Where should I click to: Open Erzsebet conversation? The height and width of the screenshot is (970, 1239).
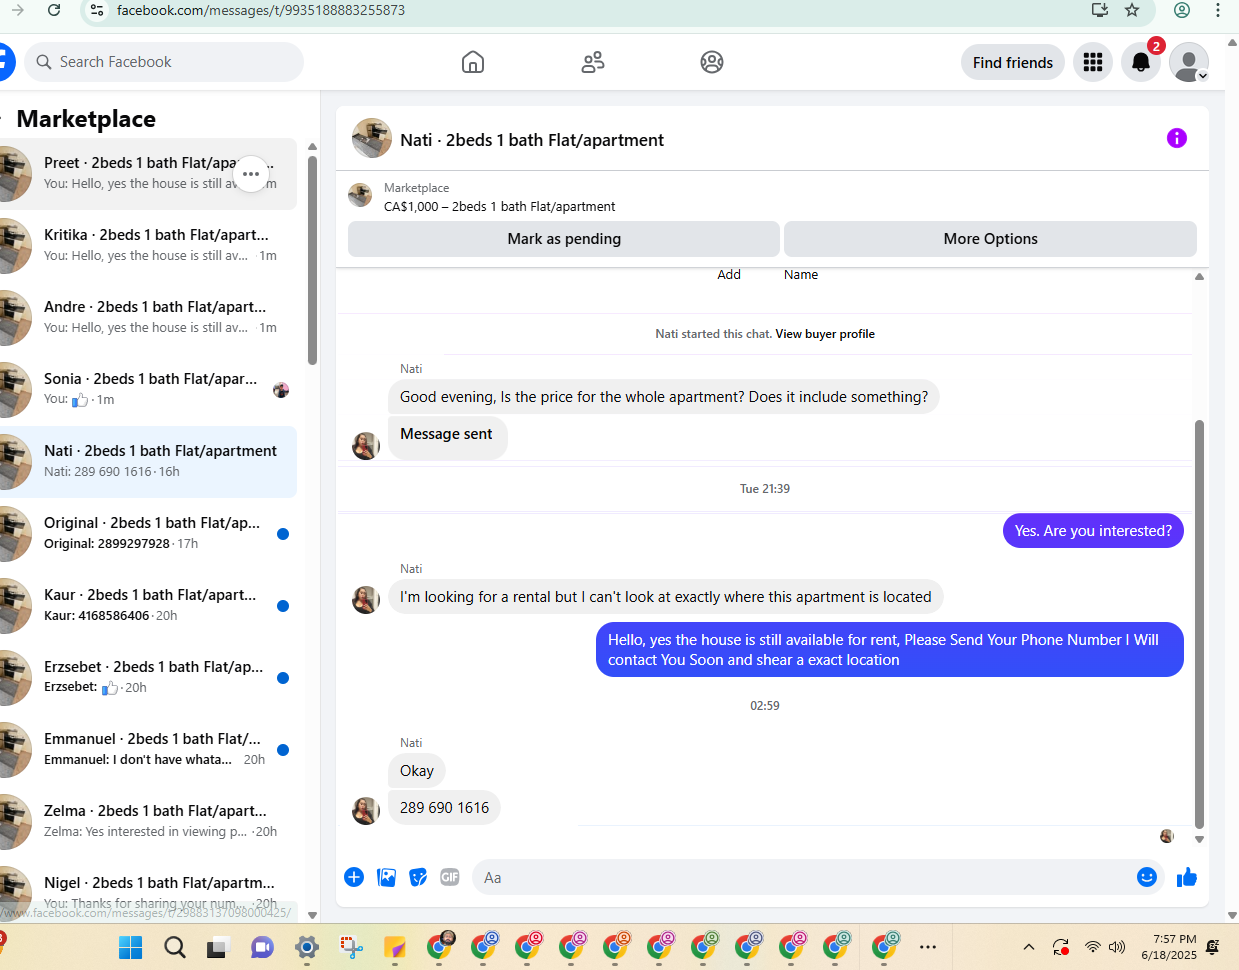[148, 678]
